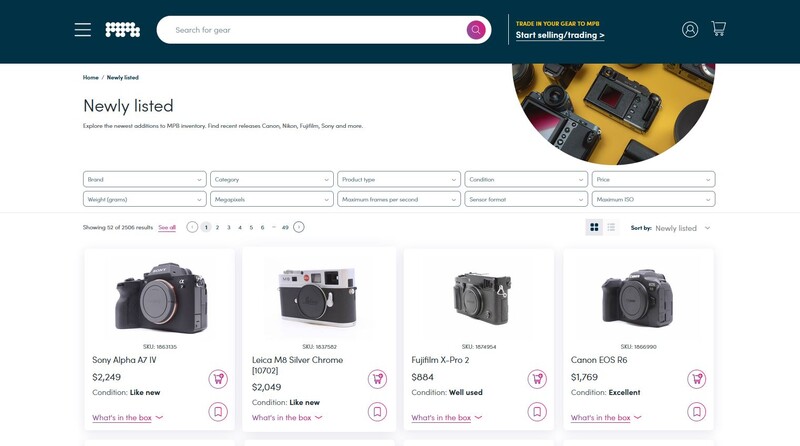
Task: Click the magenta search button
Action: 476,30
